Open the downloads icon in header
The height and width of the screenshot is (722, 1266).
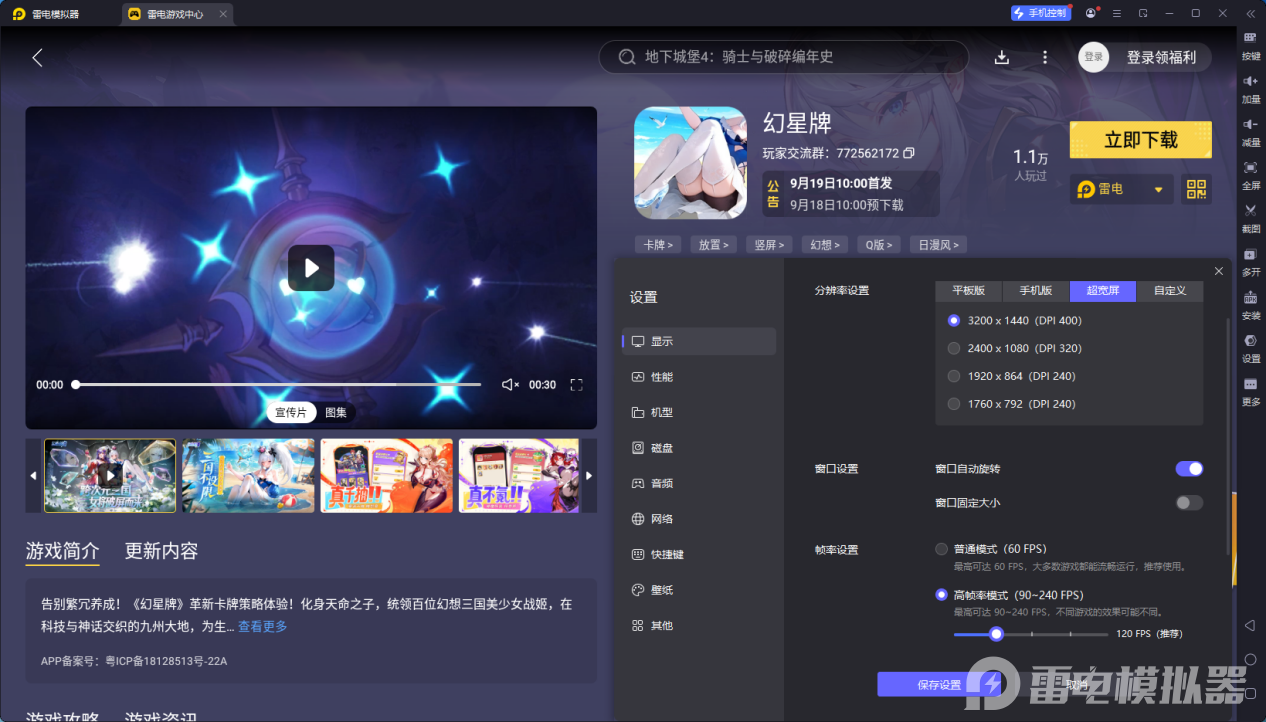point(1002,57)
